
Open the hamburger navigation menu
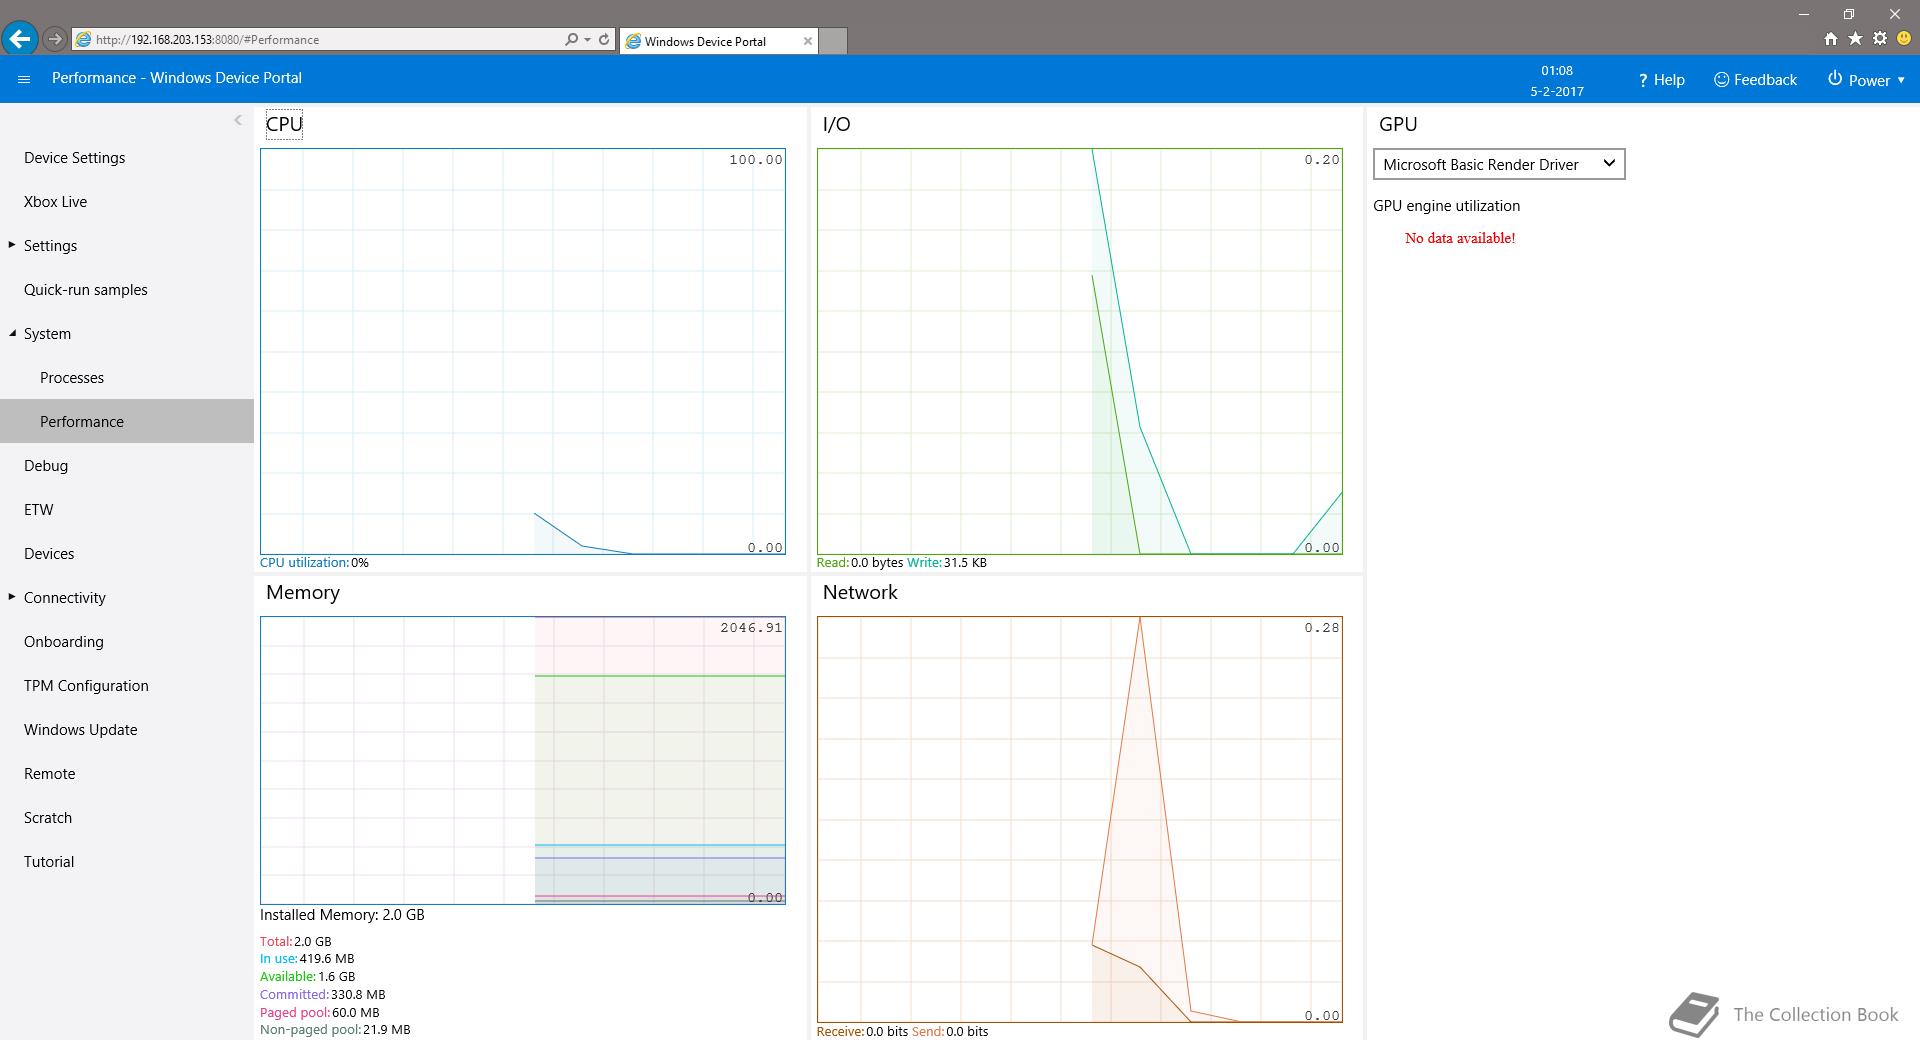[x=24, y=79]
